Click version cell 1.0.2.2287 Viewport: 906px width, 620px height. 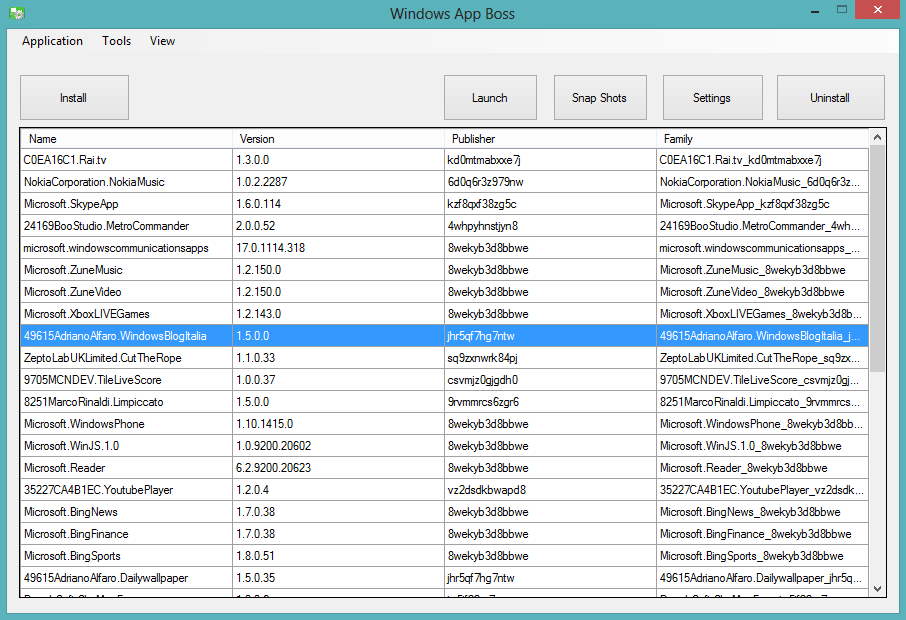339,182
